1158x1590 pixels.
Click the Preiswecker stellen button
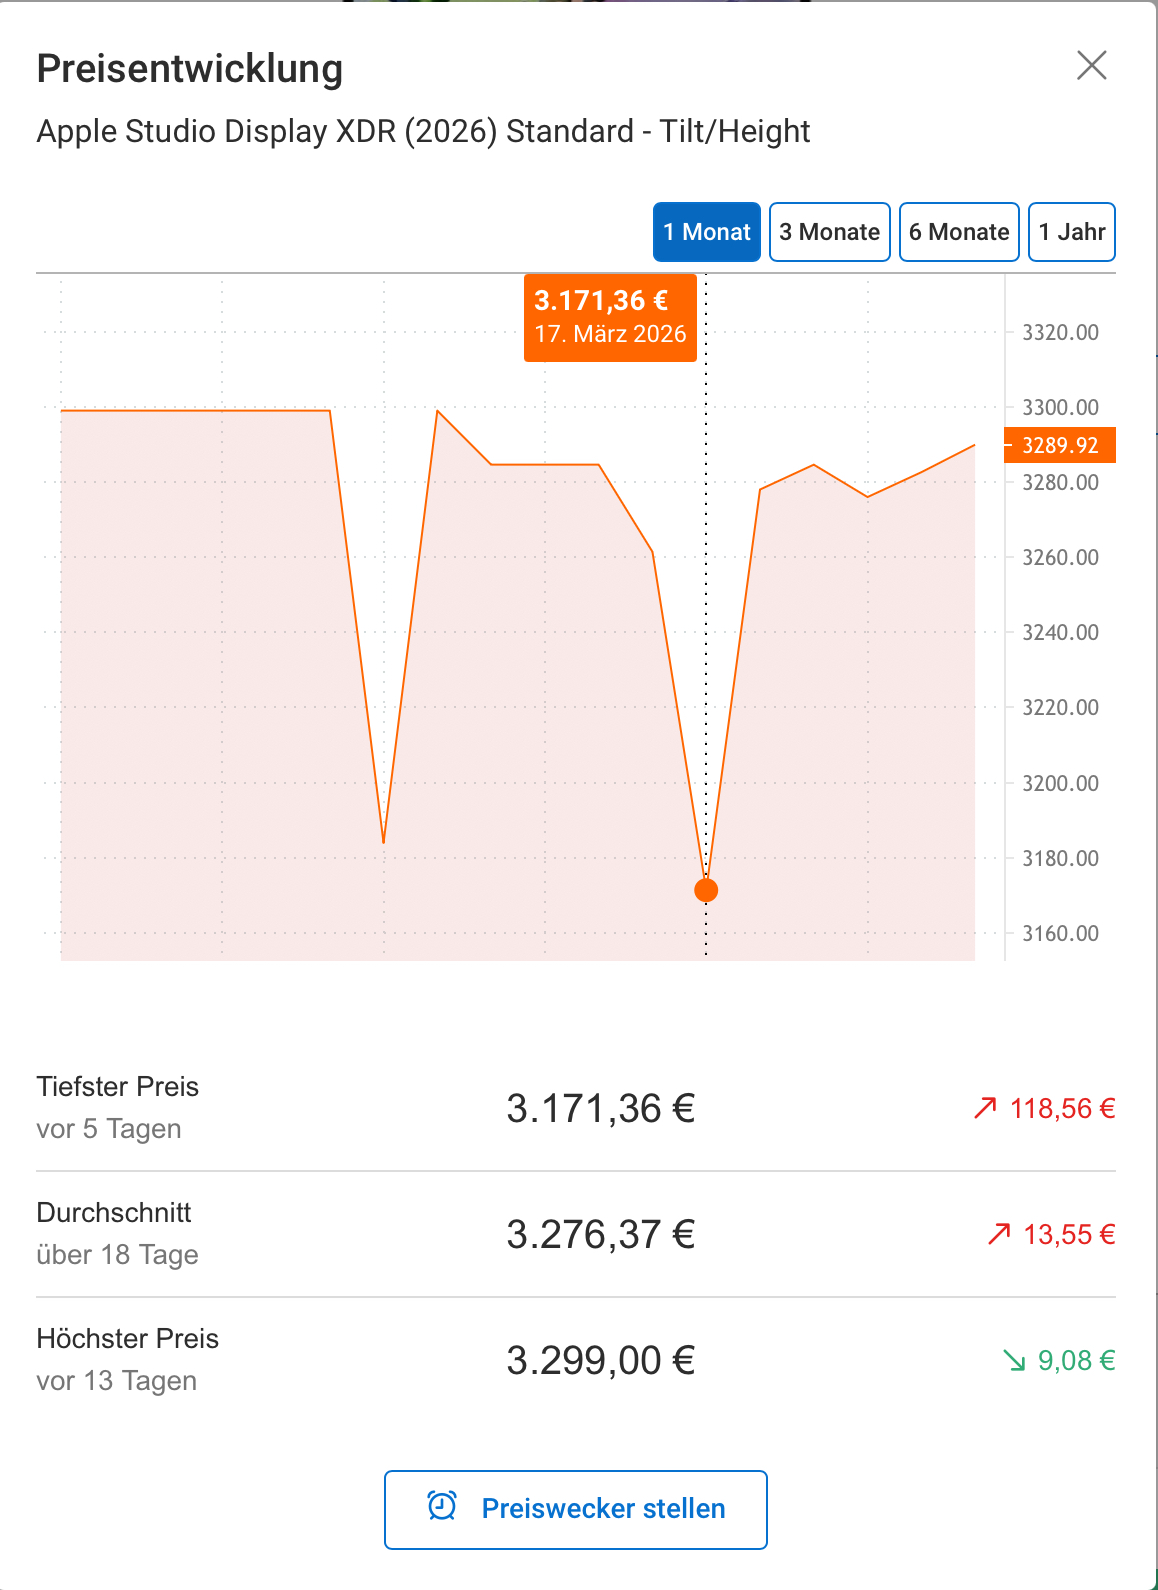tap(575, 1509)
